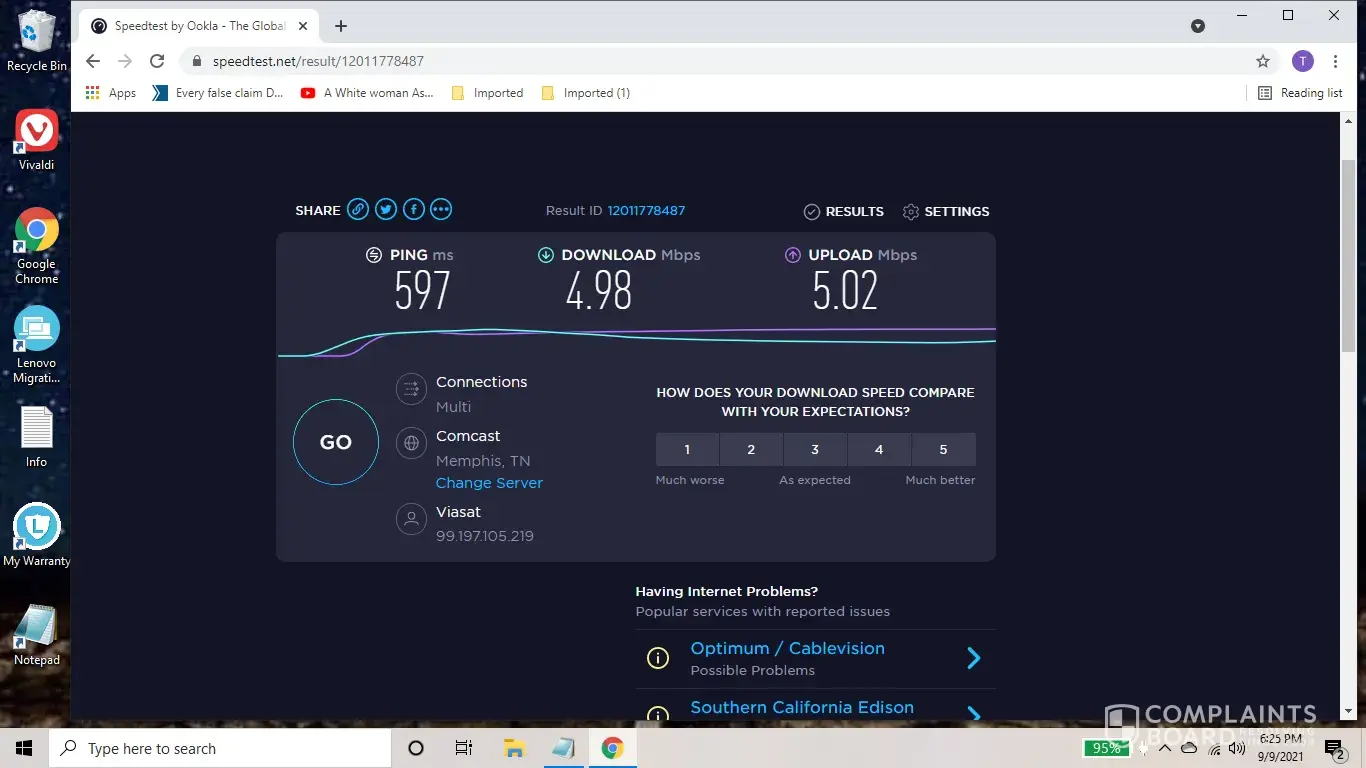Open a new Chrome tab
Viewport: 1366px width, 768px height.
(341, 26)
